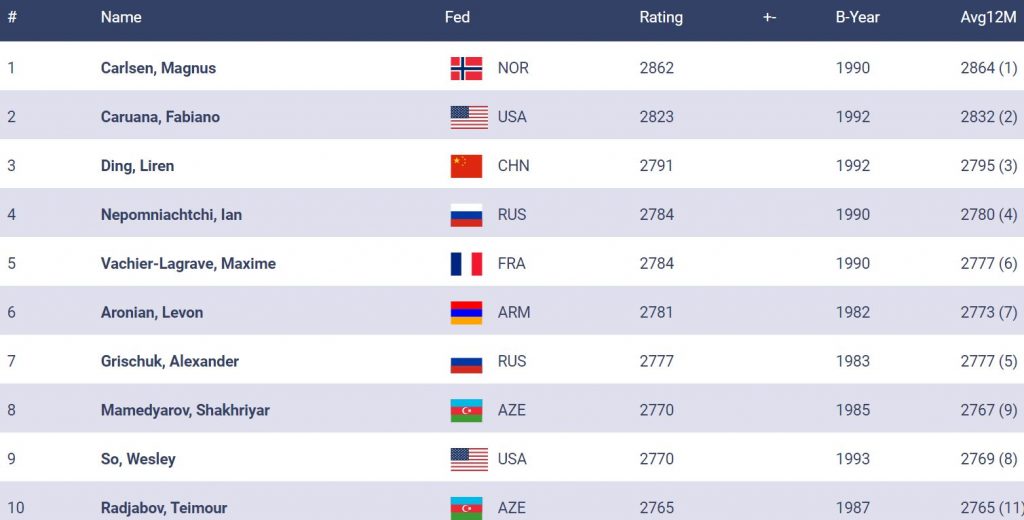The image size is (1024, 520).
Task: Click the Armenian flag for Aronian
Action: click(x=466, y=313)
